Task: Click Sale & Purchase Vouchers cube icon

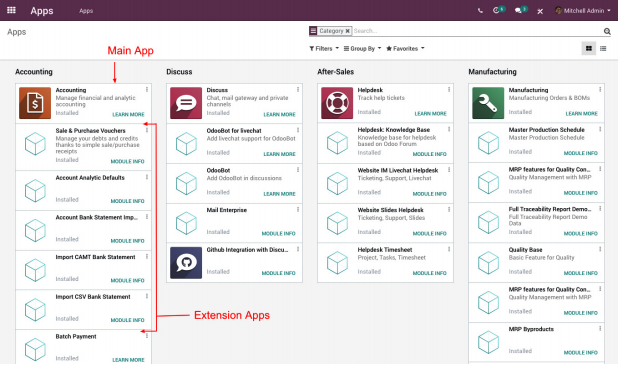Action: (x=35, y=143)
